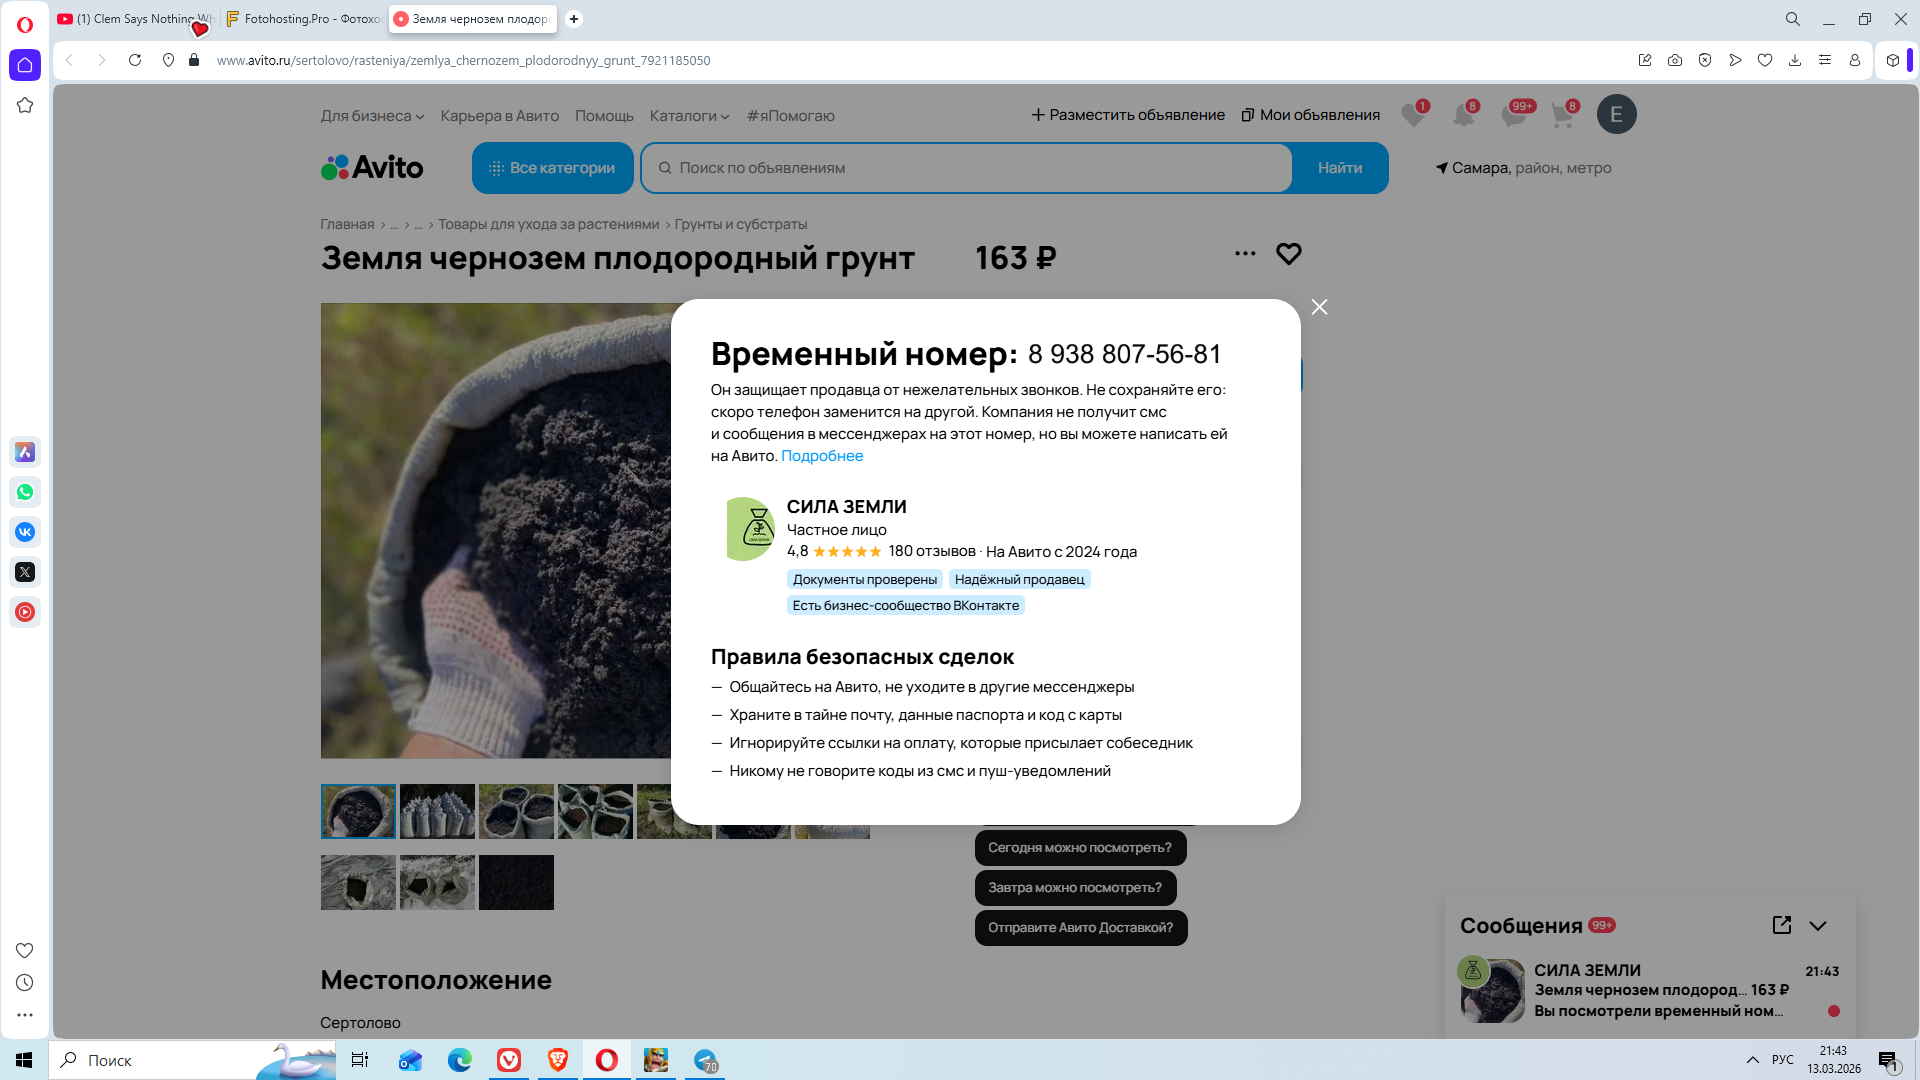1920x1080 pixels.
Task: Open the Avito messages chat icon
Action: point(1513,115)
